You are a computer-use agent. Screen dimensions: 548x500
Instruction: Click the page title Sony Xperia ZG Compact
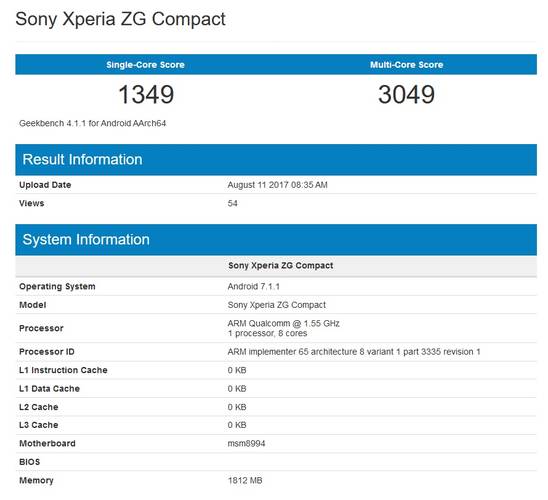(x=120, y=20)
